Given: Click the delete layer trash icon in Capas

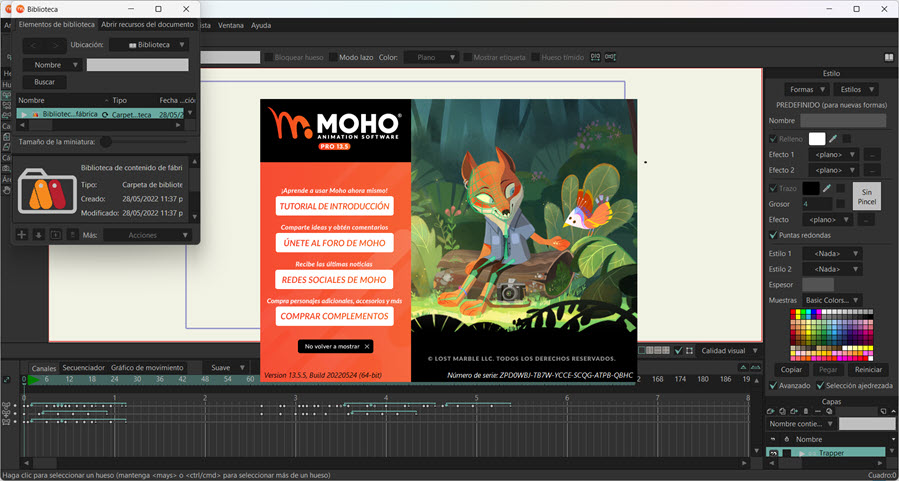Looking at the screenshot, I should tap(806, 411).
